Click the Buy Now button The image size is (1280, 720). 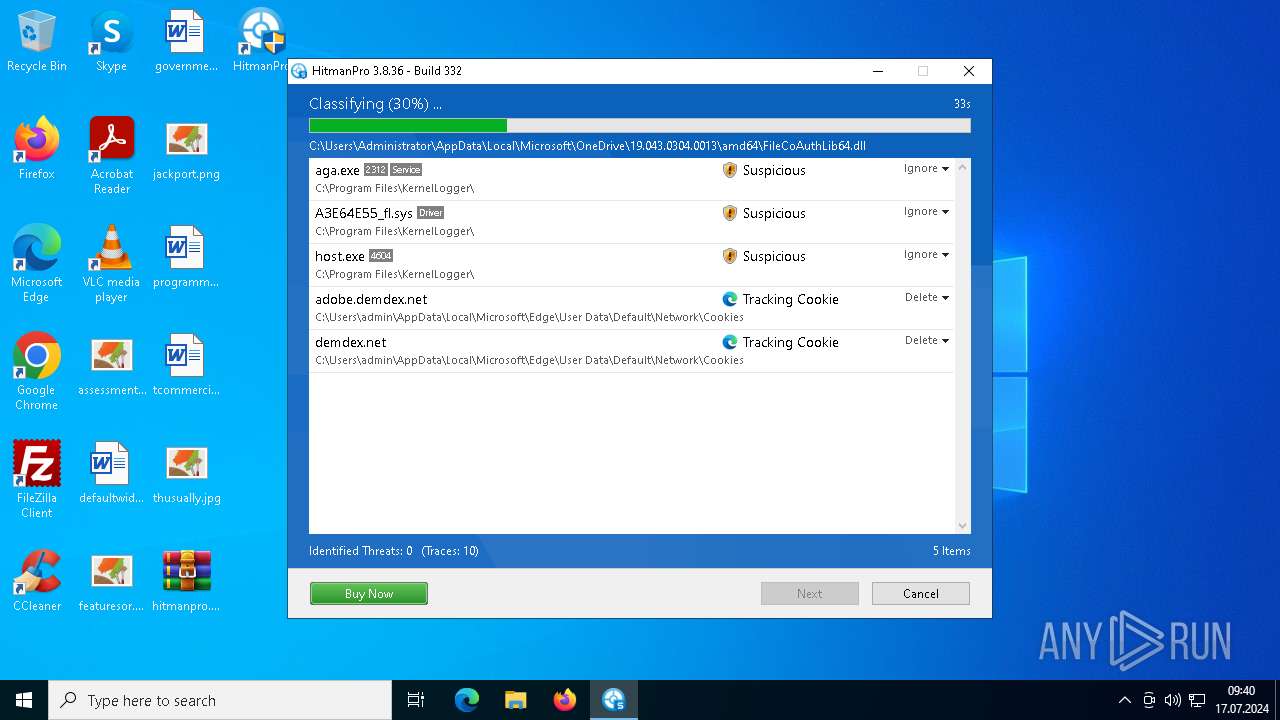[x=369, y=594]
